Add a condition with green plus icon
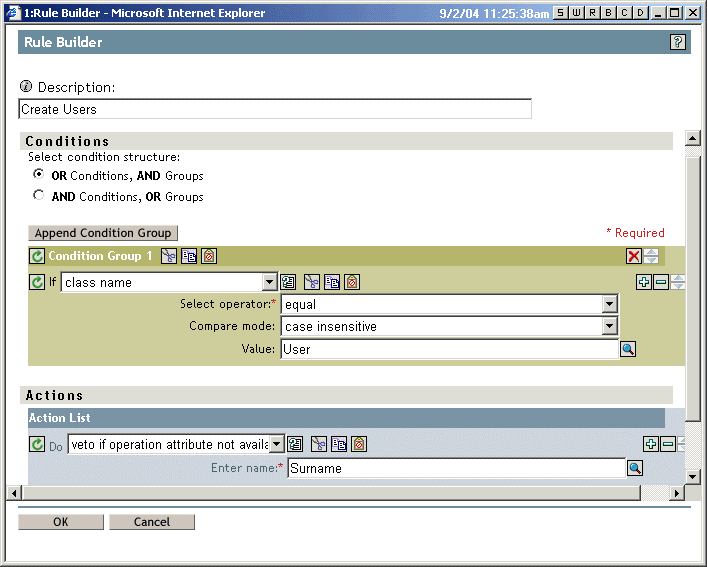Screen dimensions: 707x567 643,282
